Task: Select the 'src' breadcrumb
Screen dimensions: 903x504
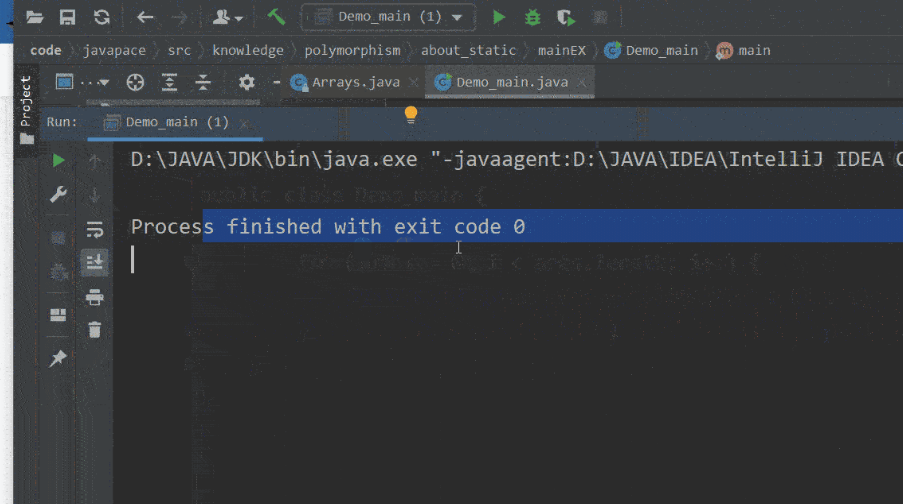Action: [179, 51]
